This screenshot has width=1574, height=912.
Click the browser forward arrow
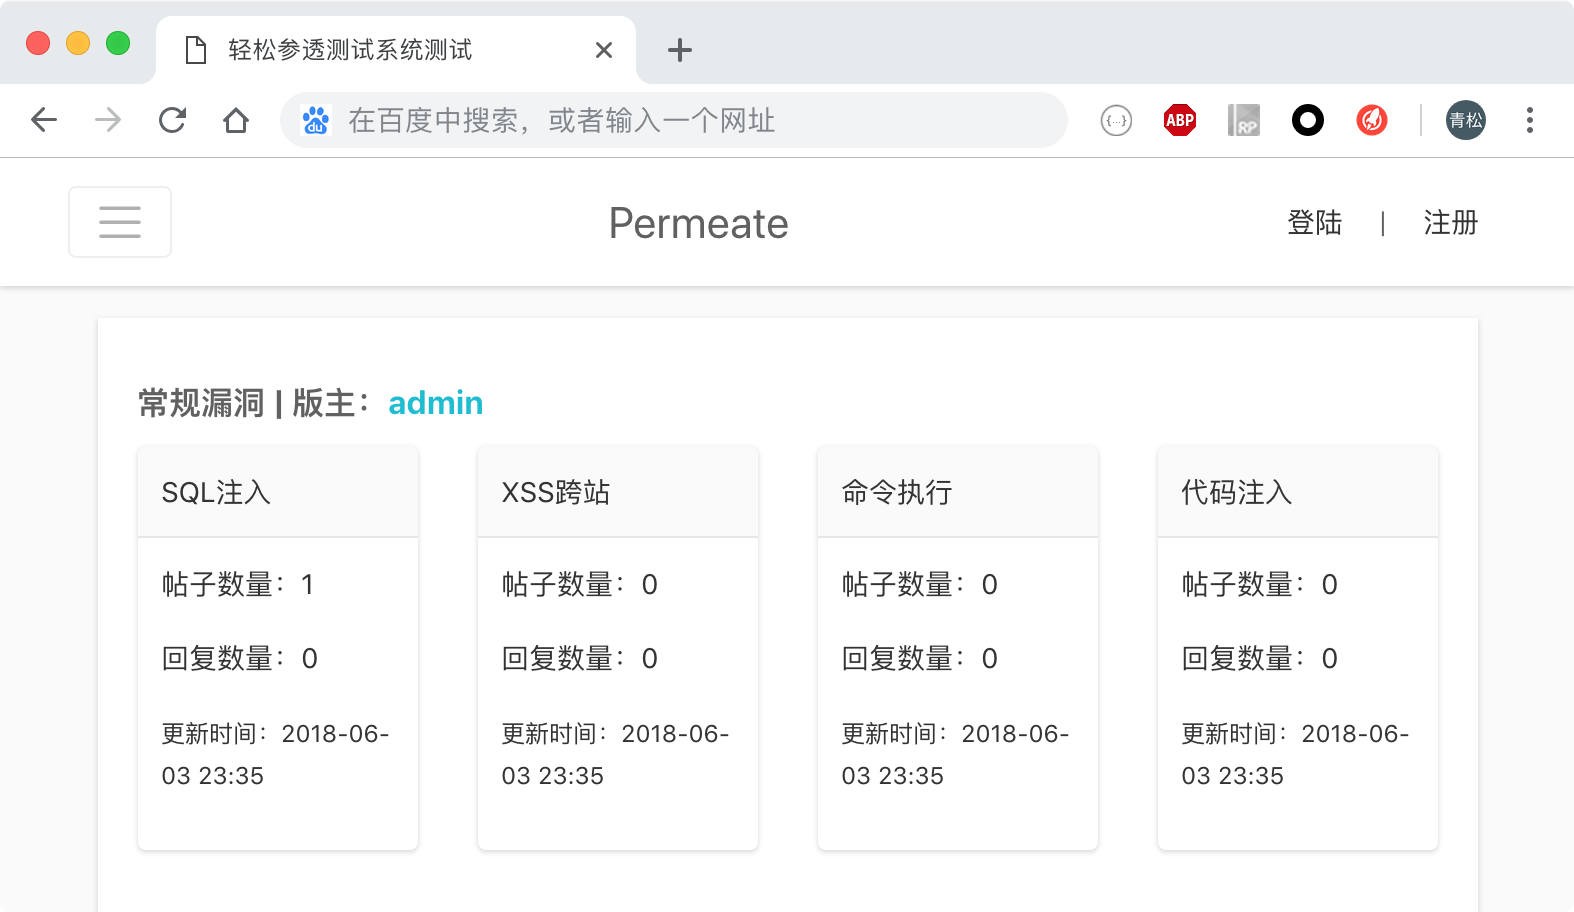108,121
